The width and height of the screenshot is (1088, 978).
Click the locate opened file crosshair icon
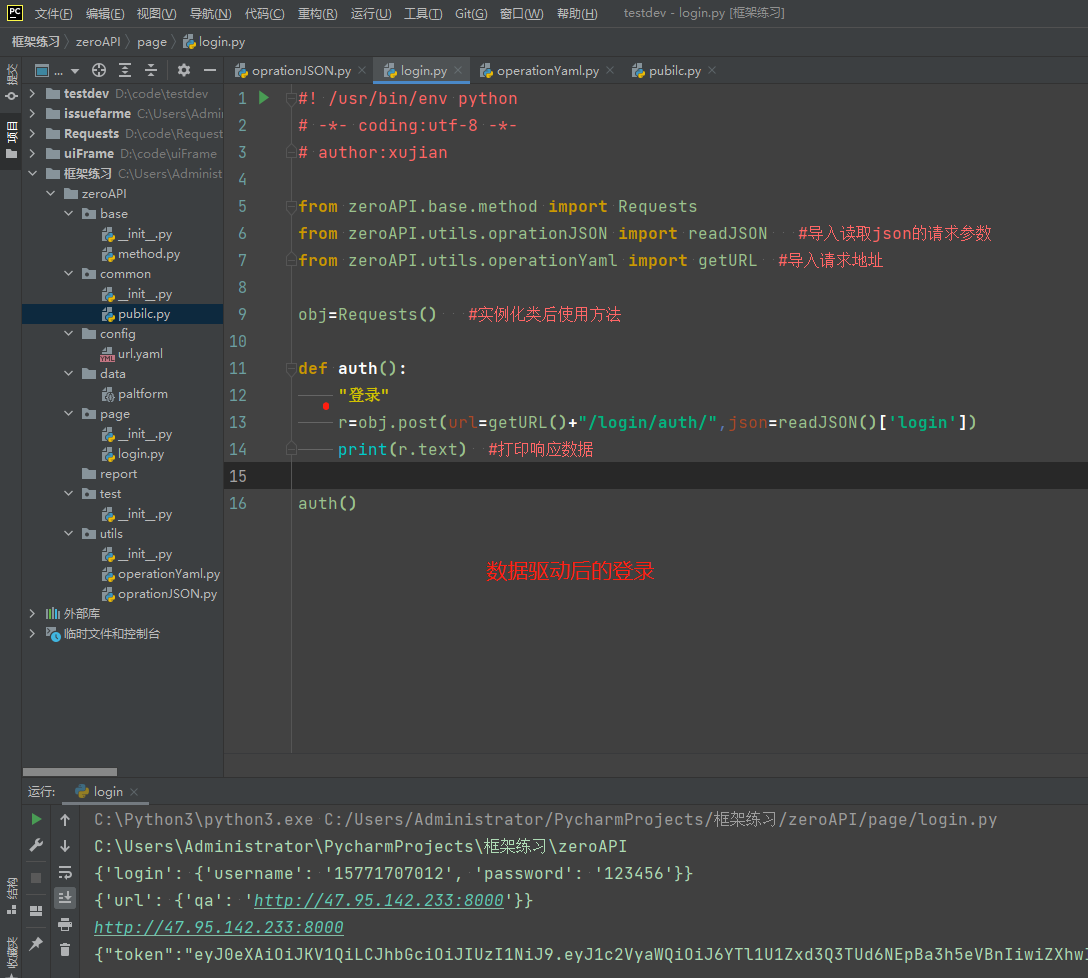pyautogui.click(x=99, y=70)
